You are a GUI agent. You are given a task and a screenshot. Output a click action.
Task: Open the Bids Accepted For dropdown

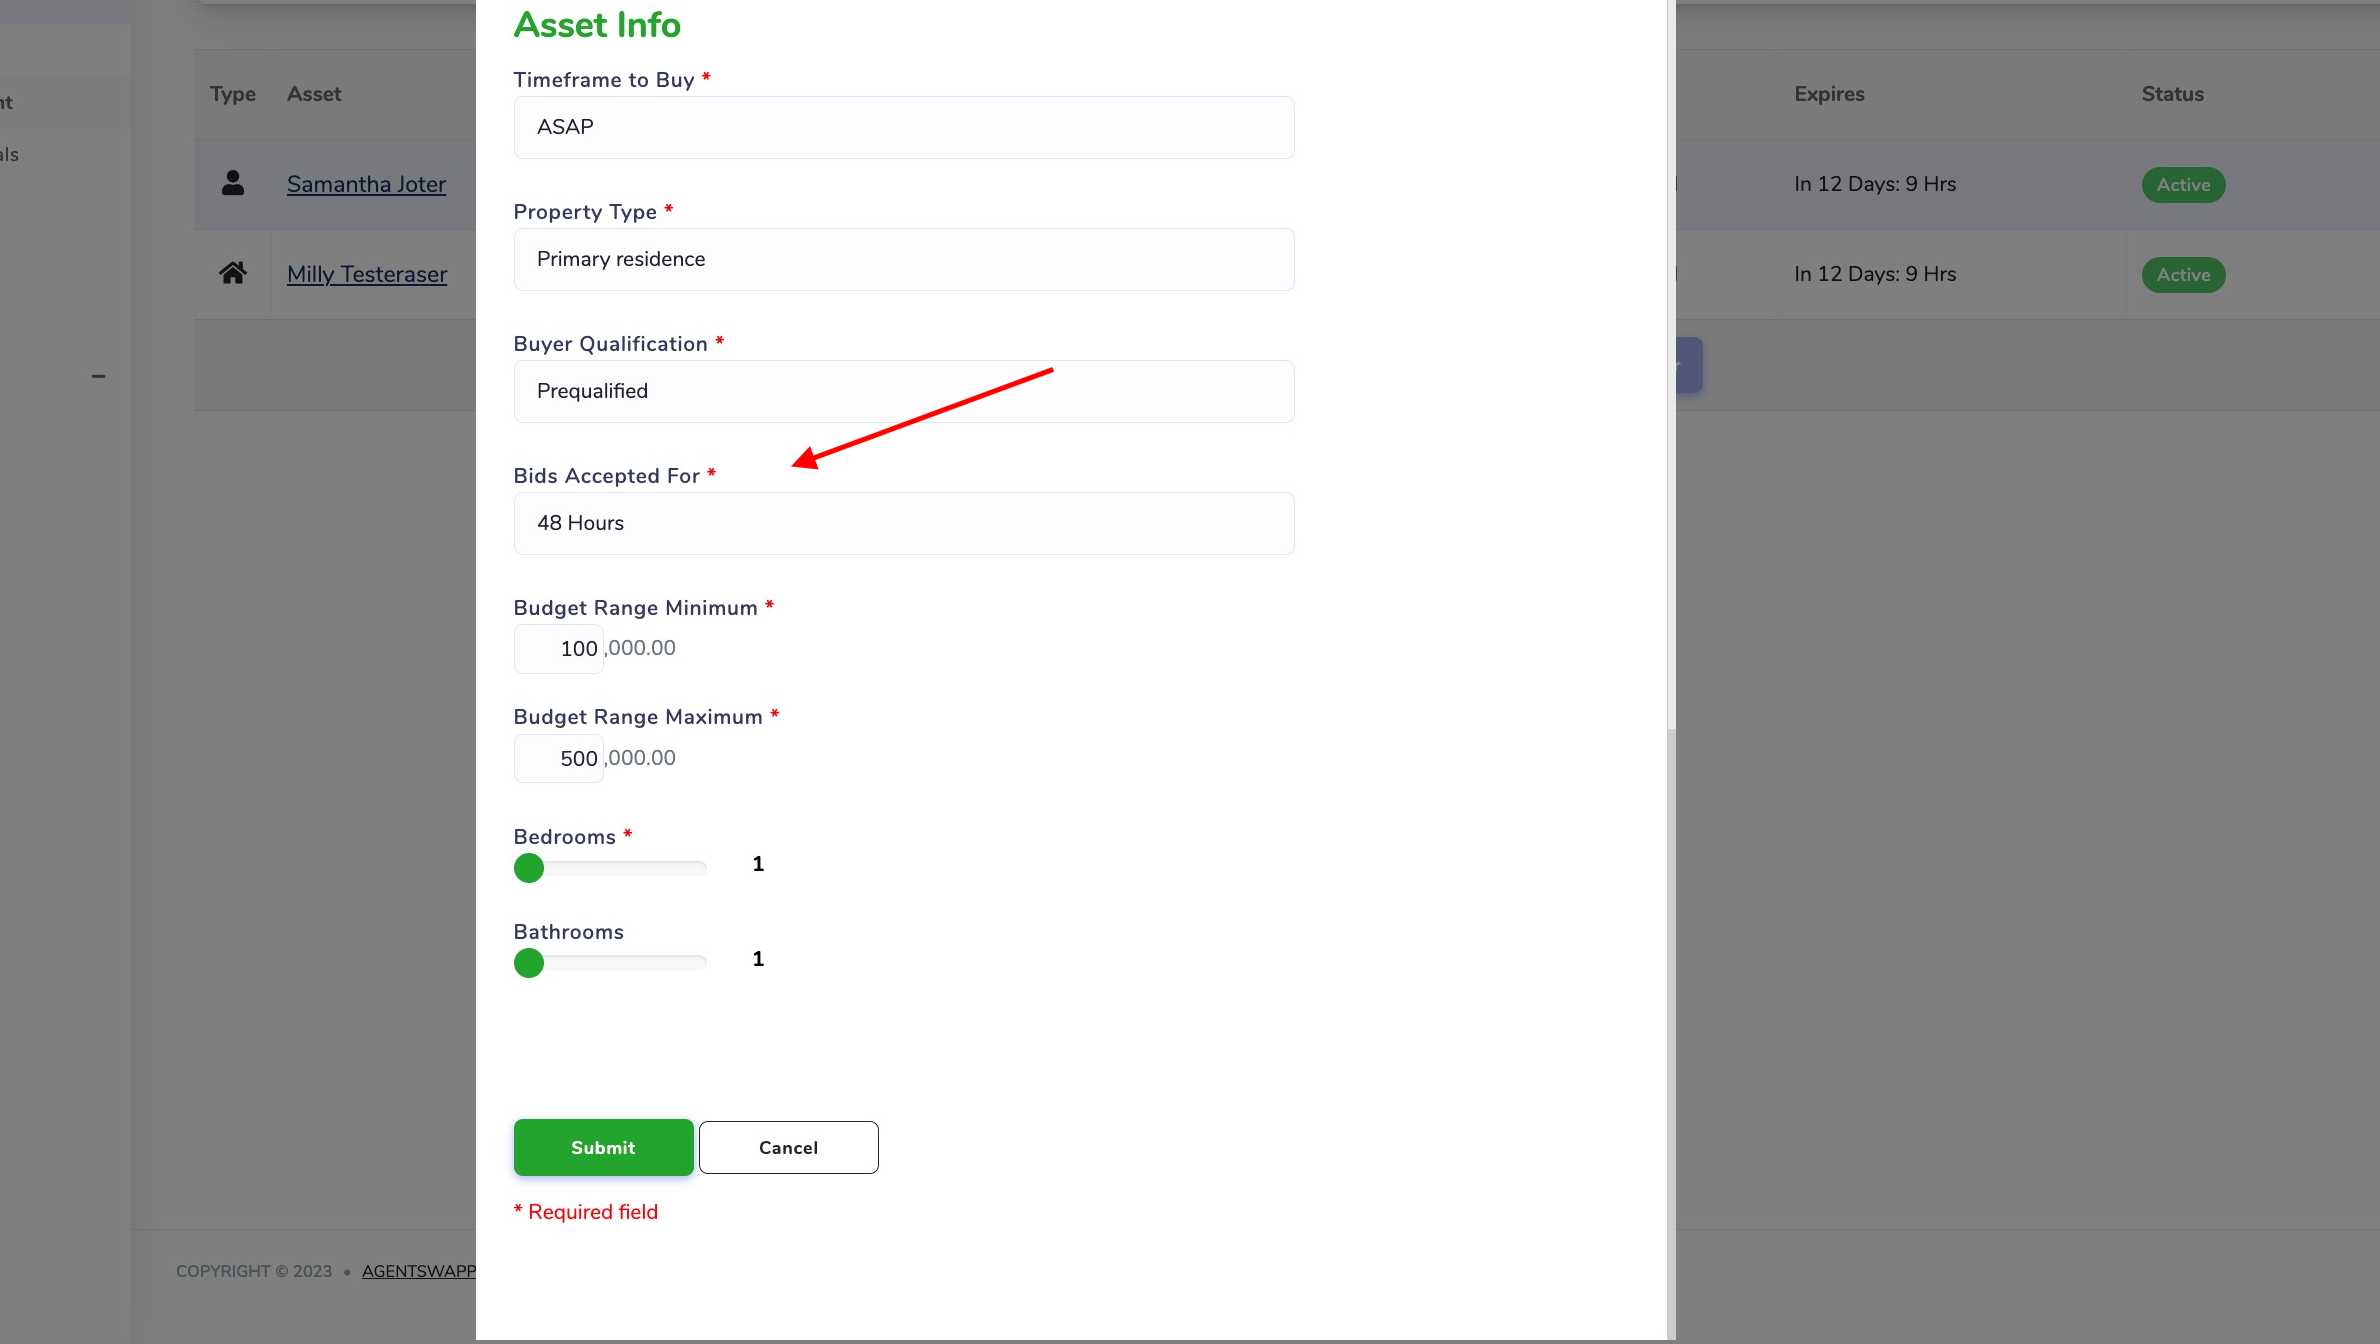tap(903, 523)
